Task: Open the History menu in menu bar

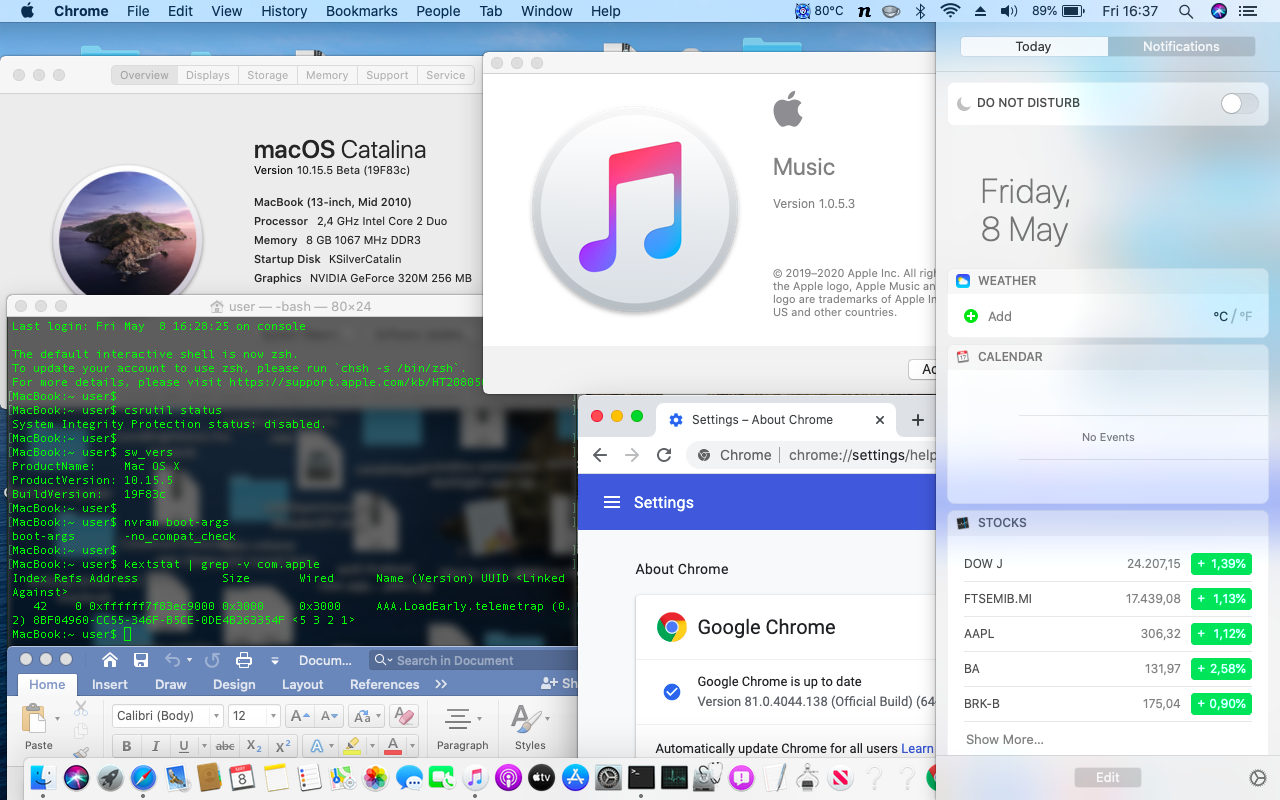Action: [284, 11]
